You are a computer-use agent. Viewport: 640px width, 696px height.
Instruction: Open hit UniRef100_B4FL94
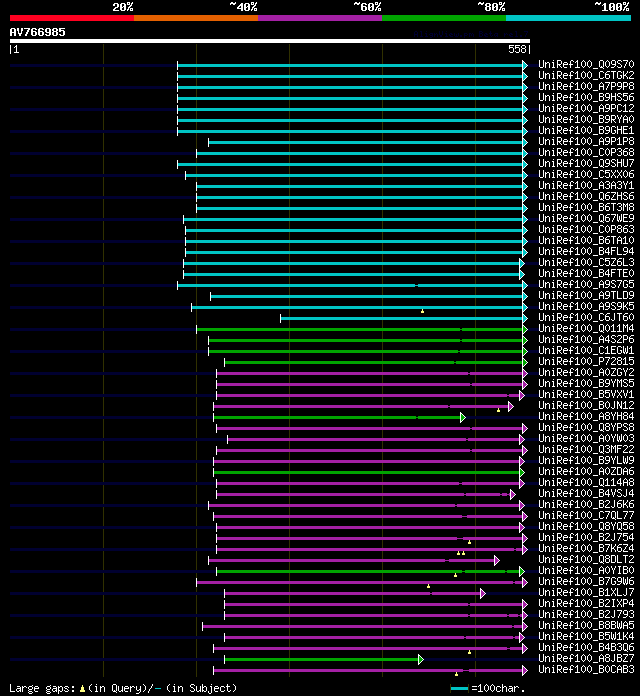(586, 252)
